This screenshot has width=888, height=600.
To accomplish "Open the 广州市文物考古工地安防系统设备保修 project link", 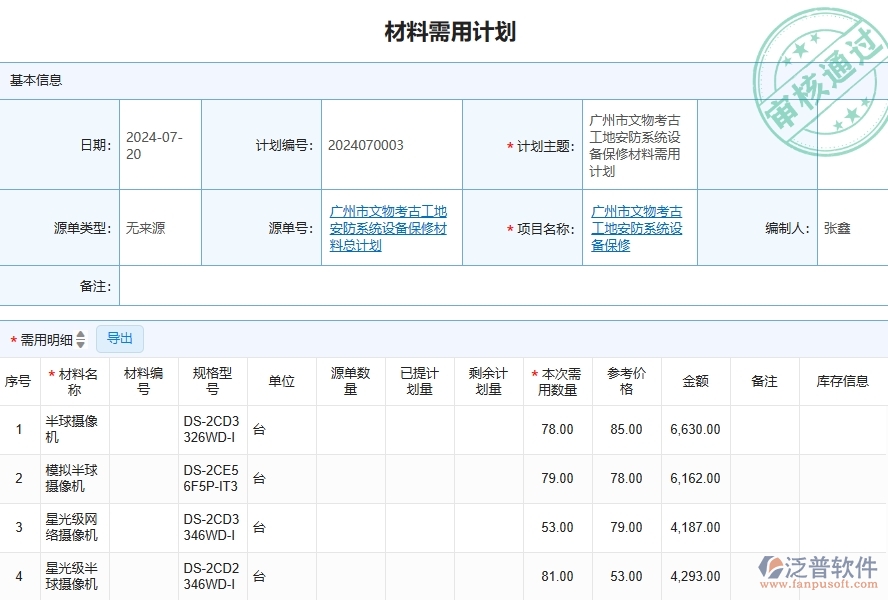I will [x=636, y=227].
